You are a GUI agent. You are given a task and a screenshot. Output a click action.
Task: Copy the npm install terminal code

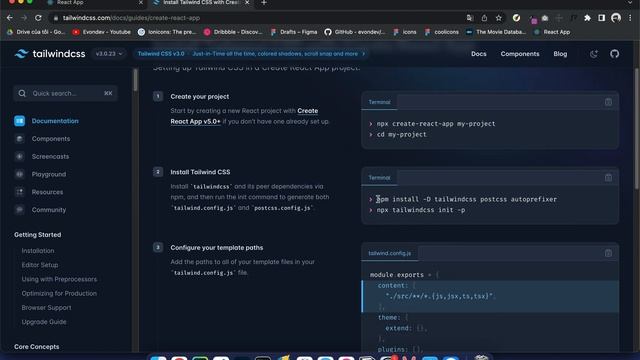[608, 178]
